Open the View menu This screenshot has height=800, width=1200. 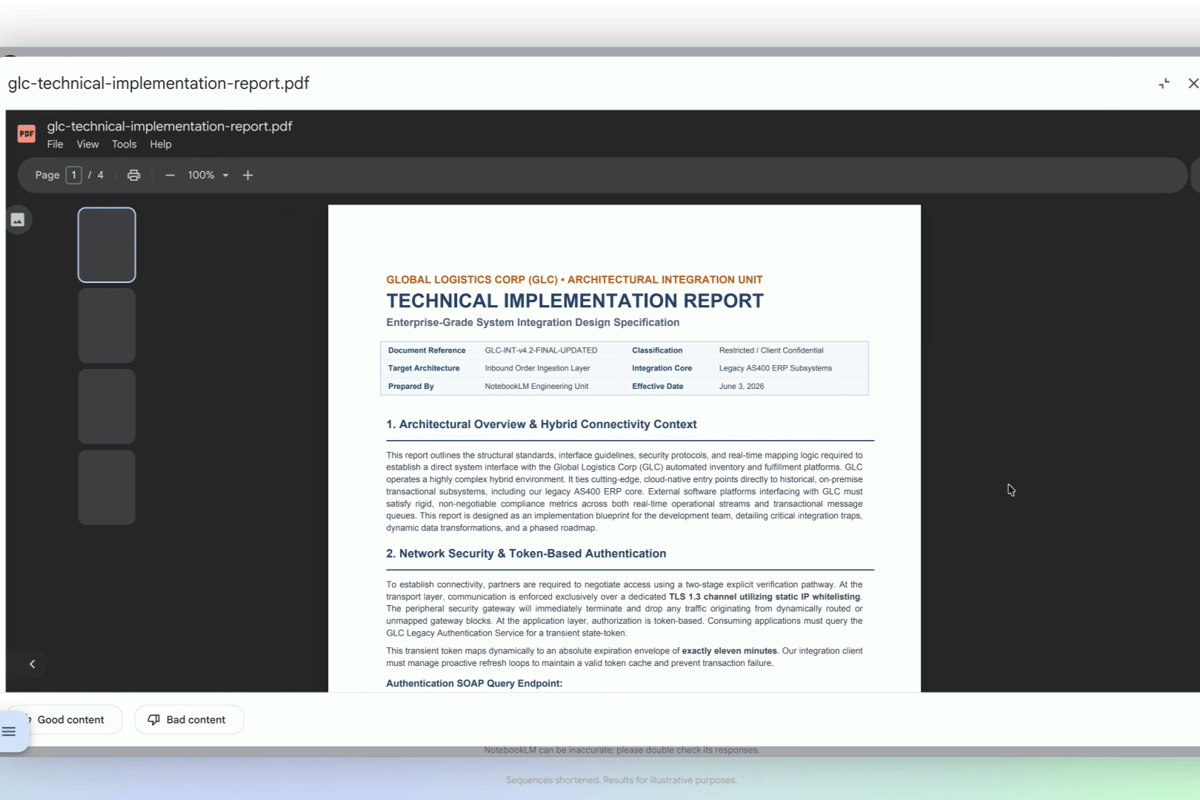pyautogui.click(x=88, y=145)
